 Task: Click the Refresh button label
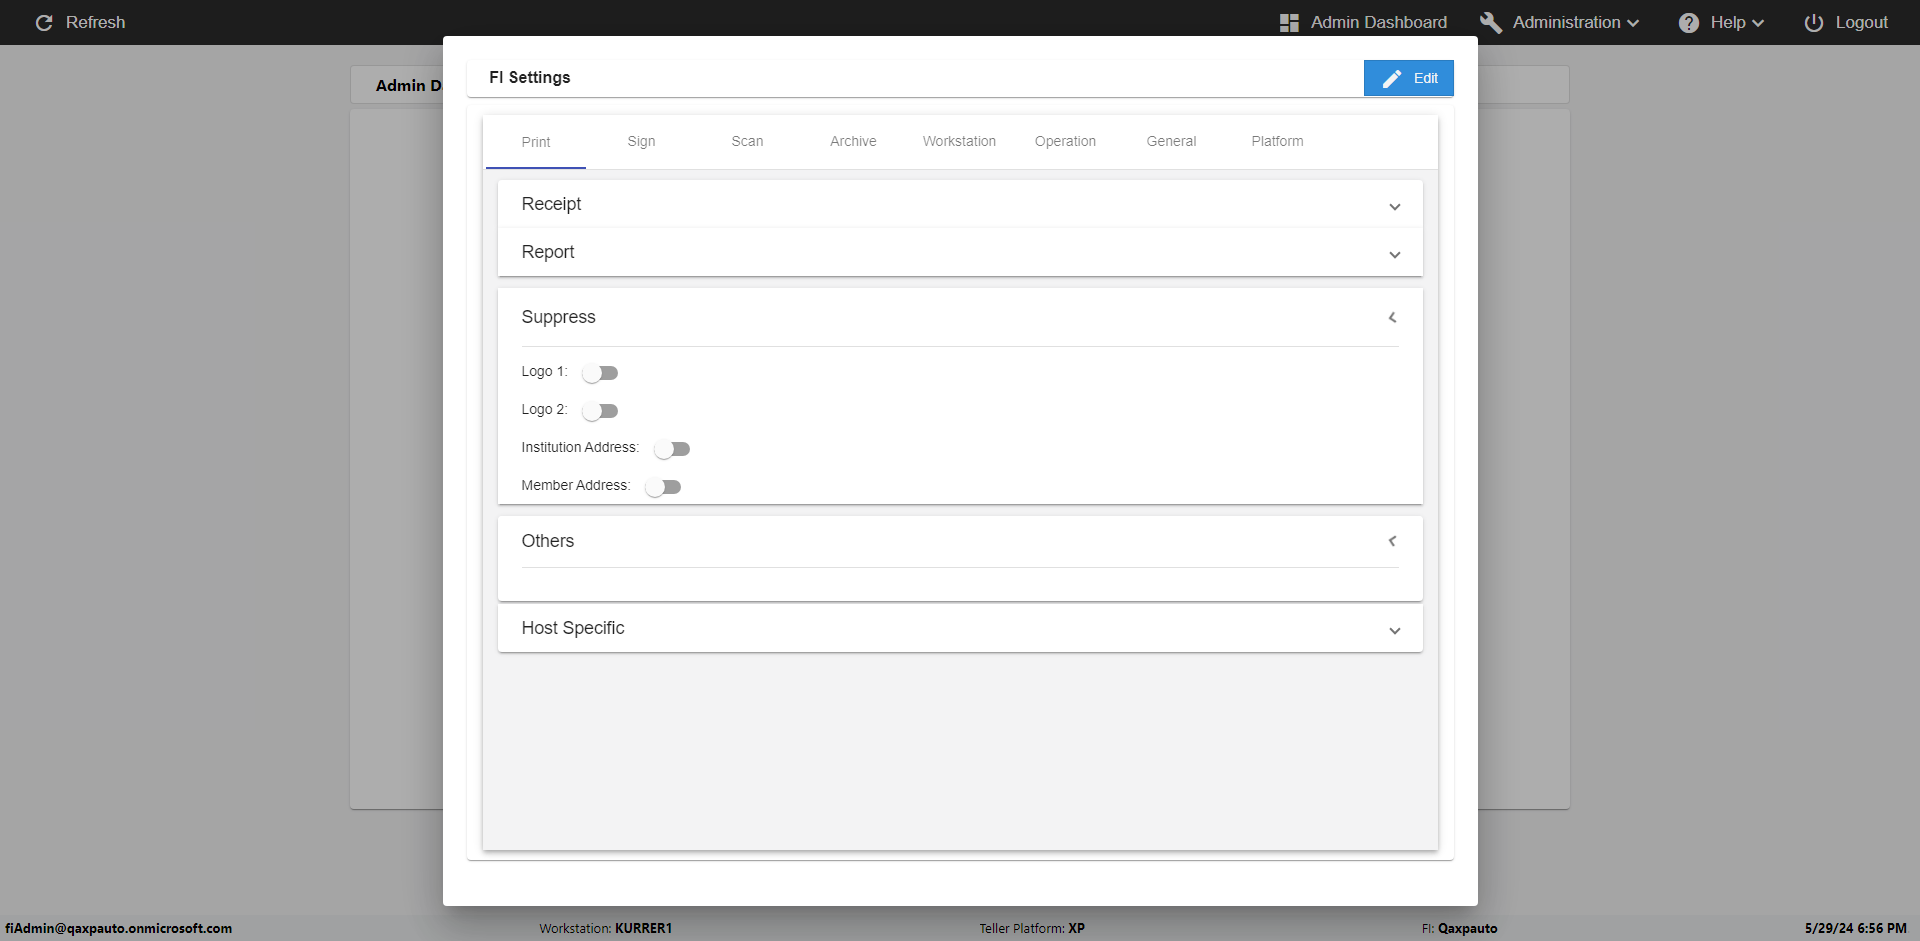pyautogui.click(x=96, y=22)
